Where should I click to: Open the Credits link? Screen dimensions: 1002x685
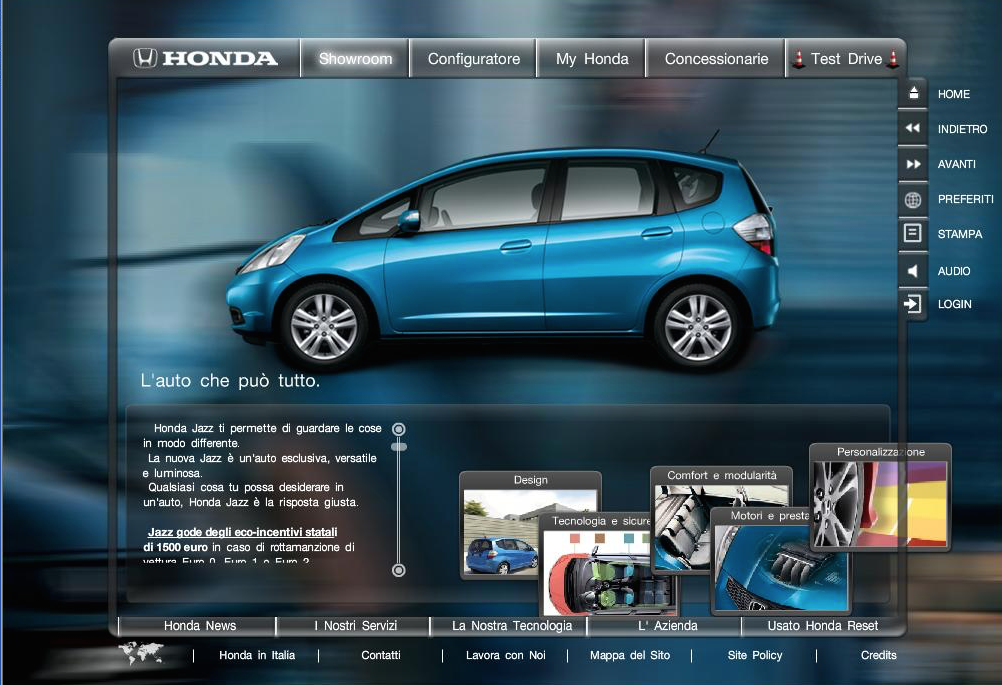pyautogui.click(x=878, y=655)
